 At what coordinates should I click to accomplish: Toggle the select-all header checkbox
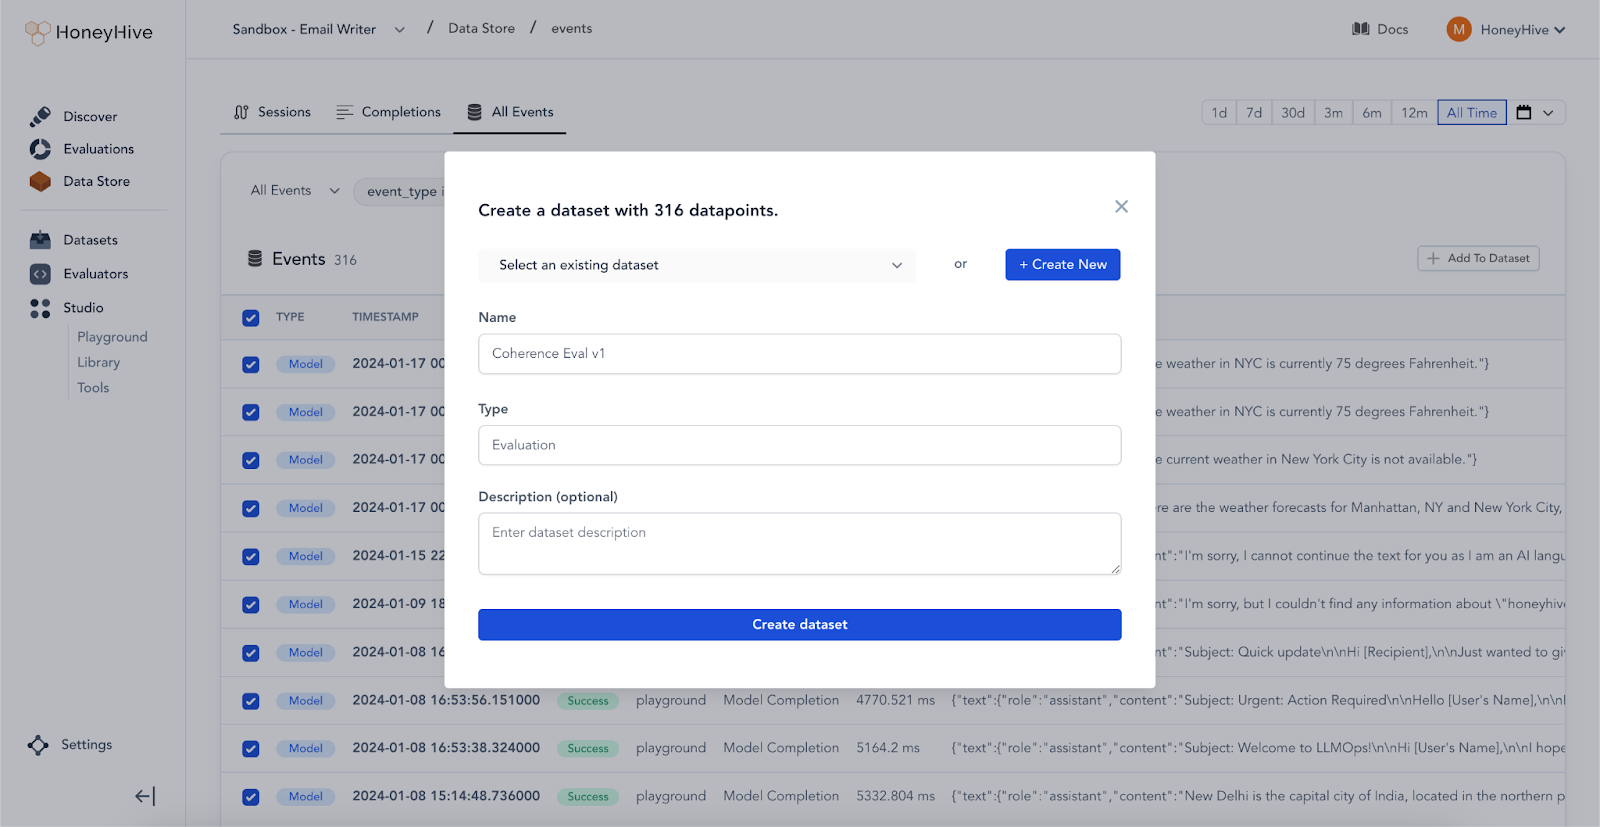(251, 318)
